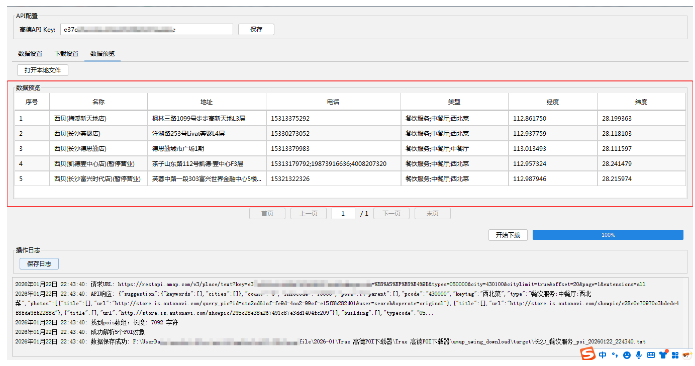Viewport: 695px width, 366px height.
Task: Click latitude cell 28.241479
Action: (641, 164)
